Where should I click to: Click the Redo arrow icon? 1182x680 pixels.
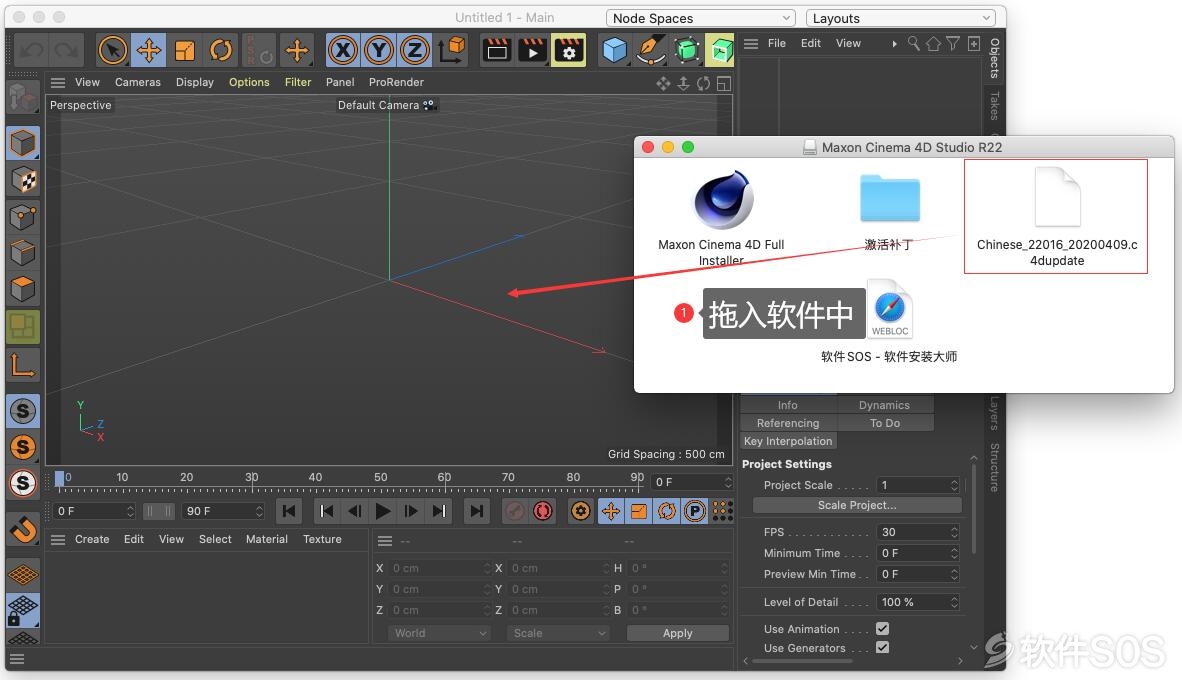[66, 51]
